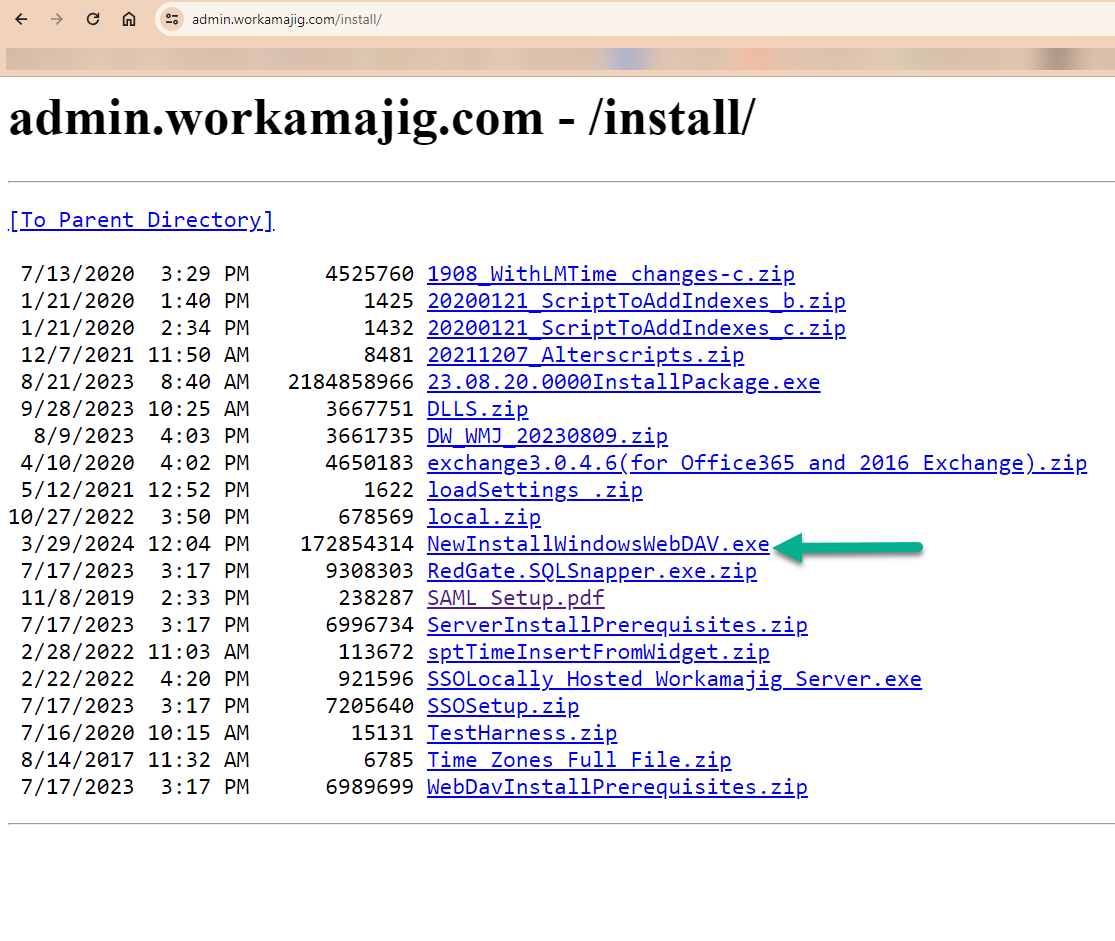Download TestHarness.zip file
Image resolution: width=1115 pixels, height=941 pixels.
click(x=522, y=734)
